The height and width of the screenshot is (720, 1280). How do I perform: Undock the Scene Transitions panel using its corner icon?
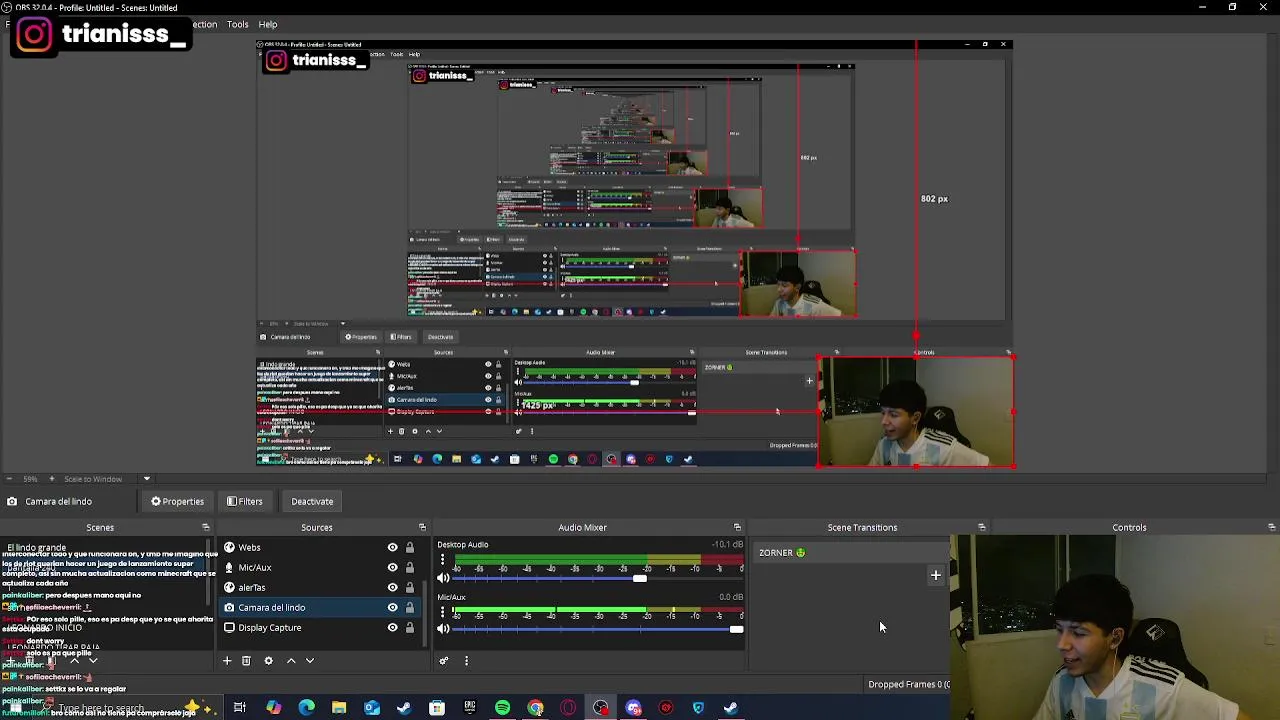pyautogui.click(x=981, y=527)
